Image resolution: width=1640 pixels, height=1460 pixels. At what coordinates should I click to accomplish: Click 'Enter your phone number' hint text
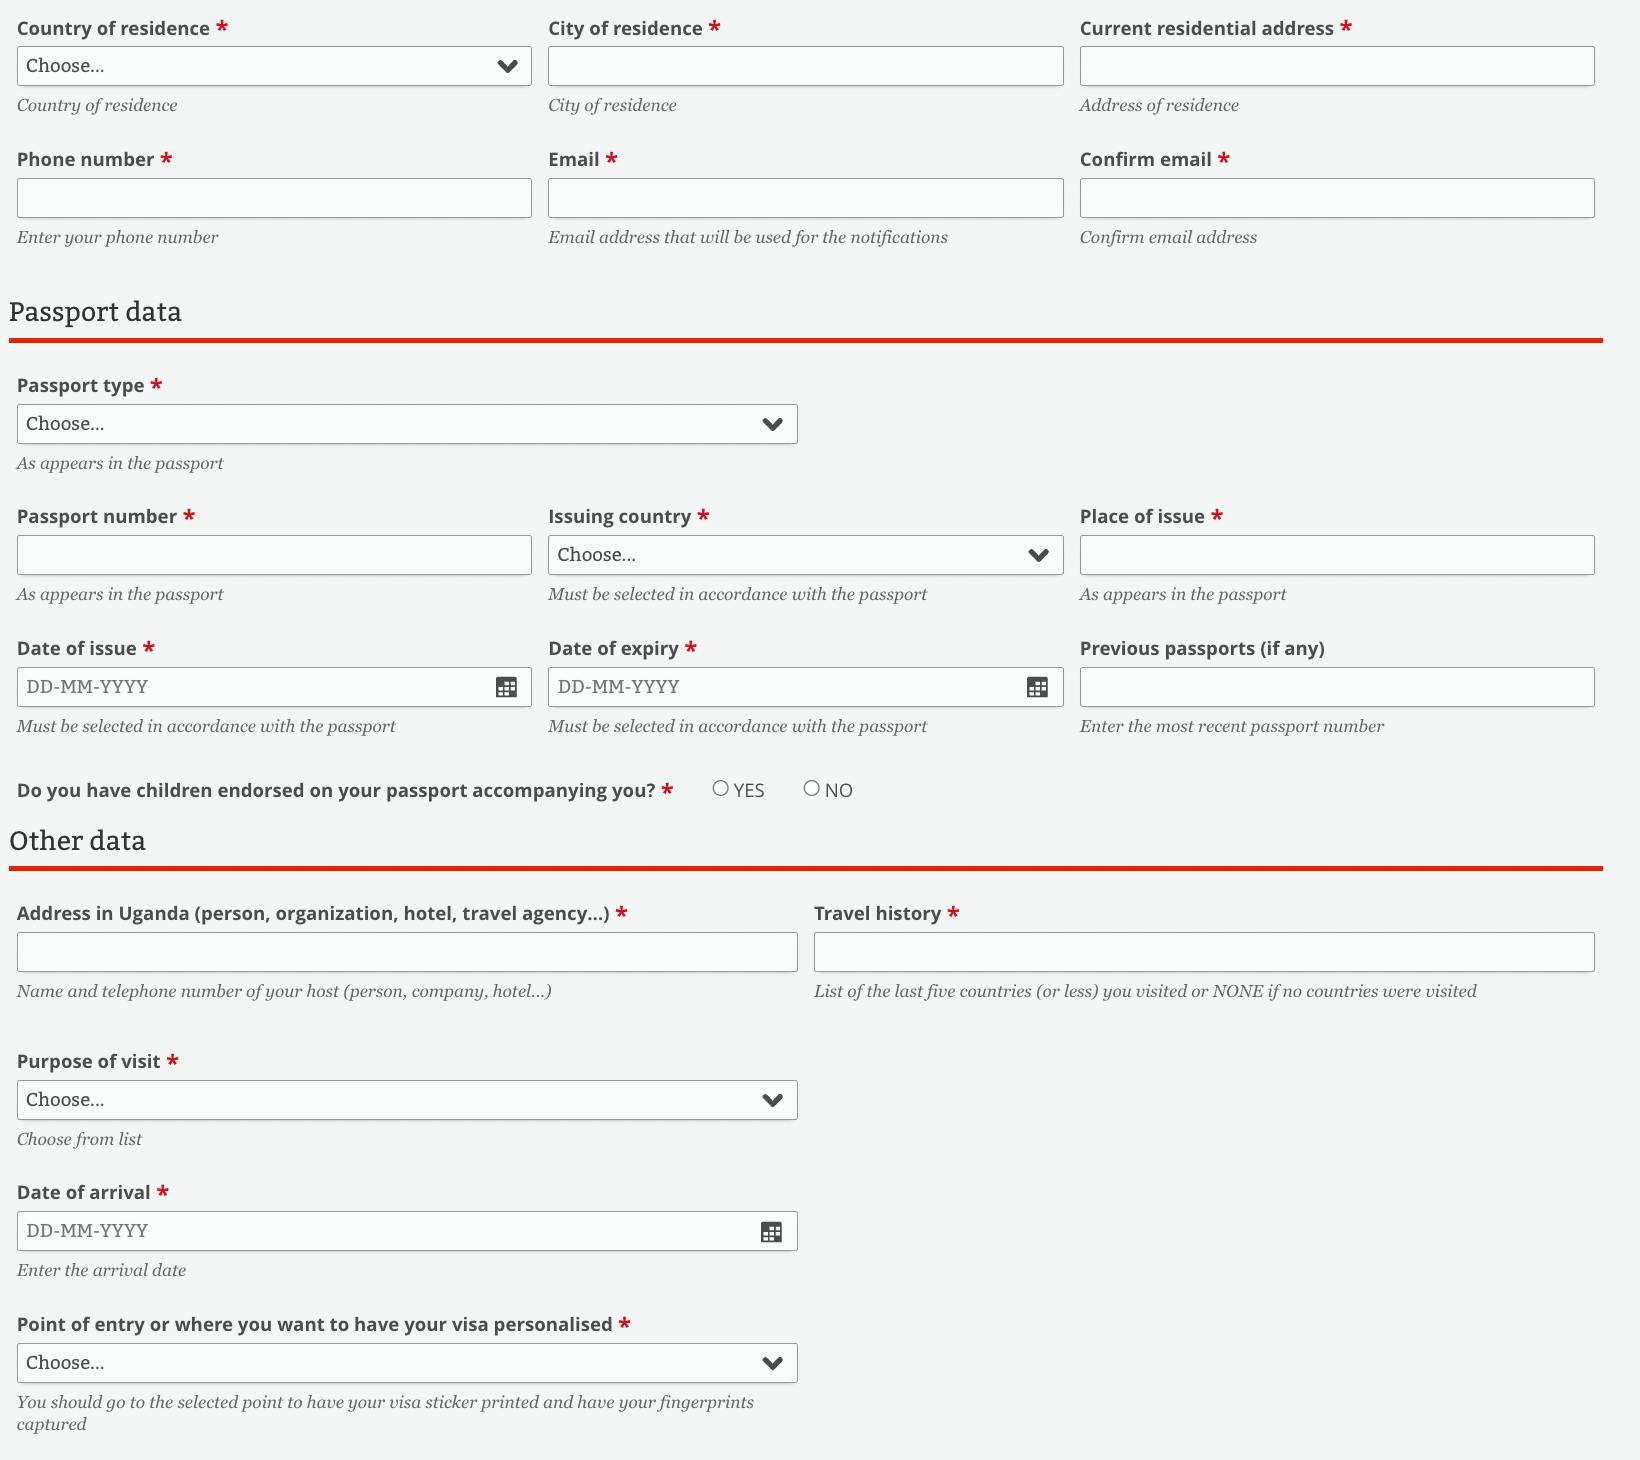coord(117,237)
